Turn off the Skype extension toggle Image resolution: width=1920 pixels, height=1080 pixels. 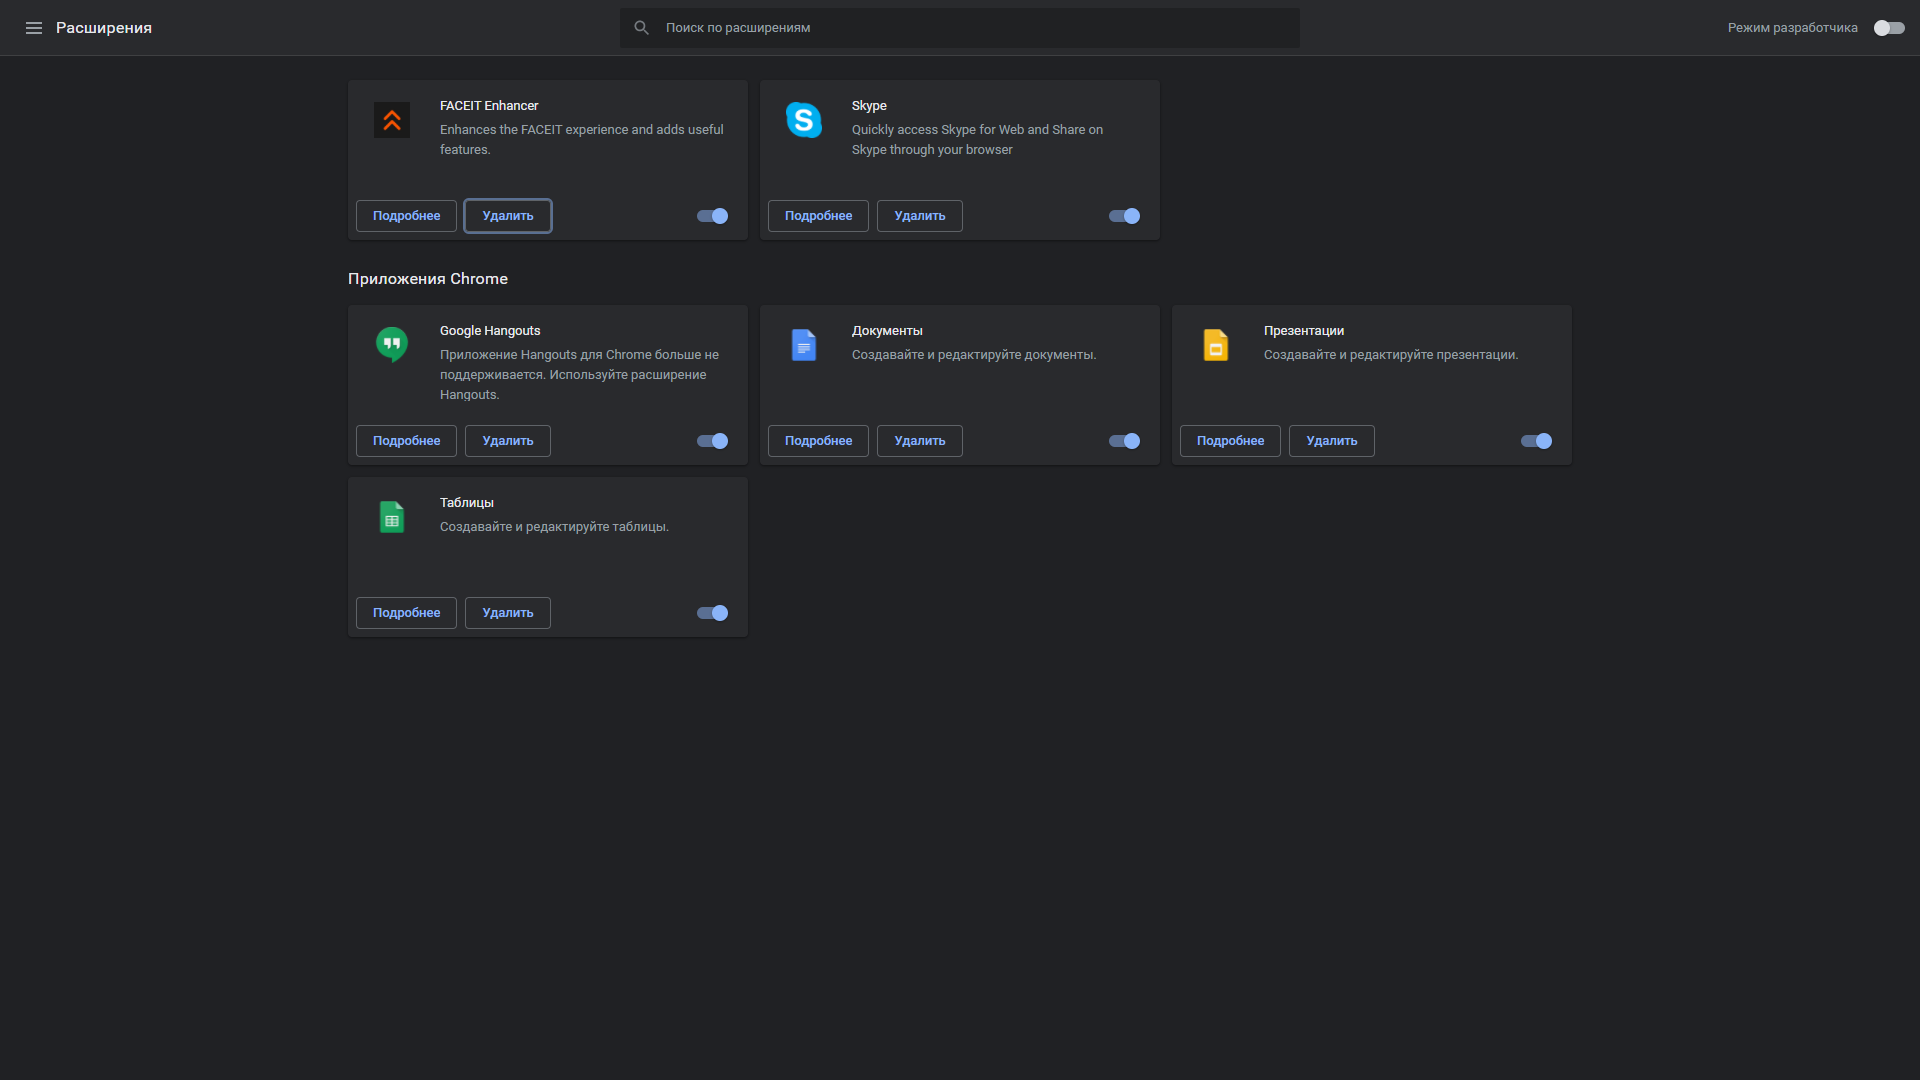1125,216
